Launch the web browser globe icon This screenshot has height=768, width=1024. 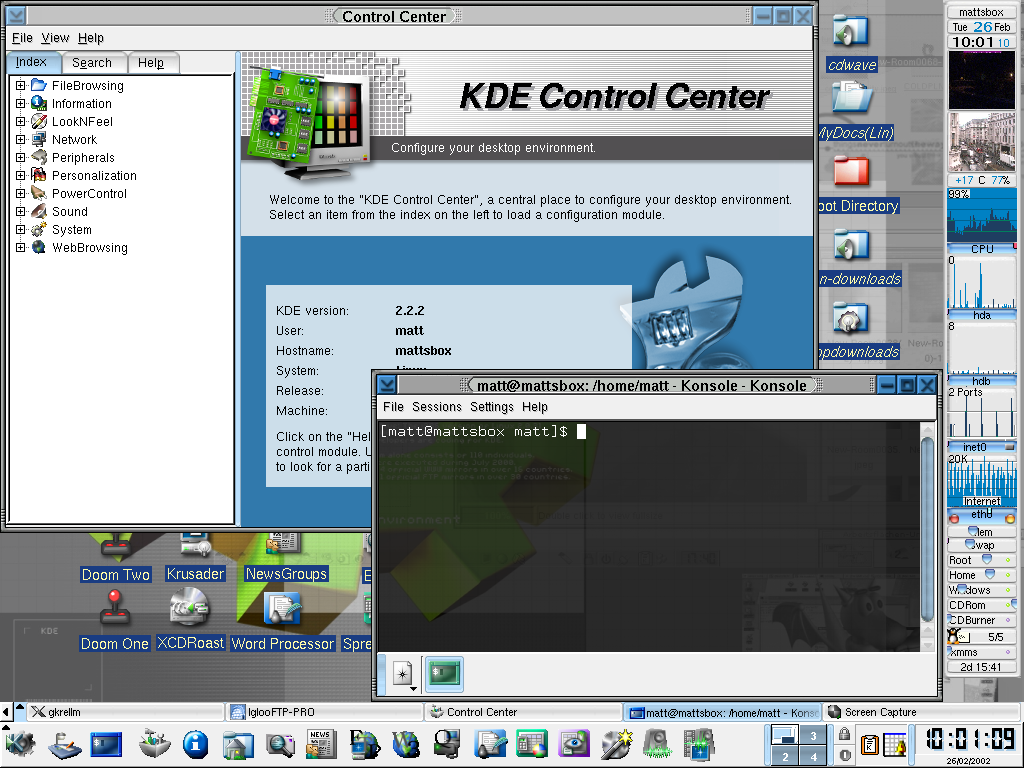406,744
